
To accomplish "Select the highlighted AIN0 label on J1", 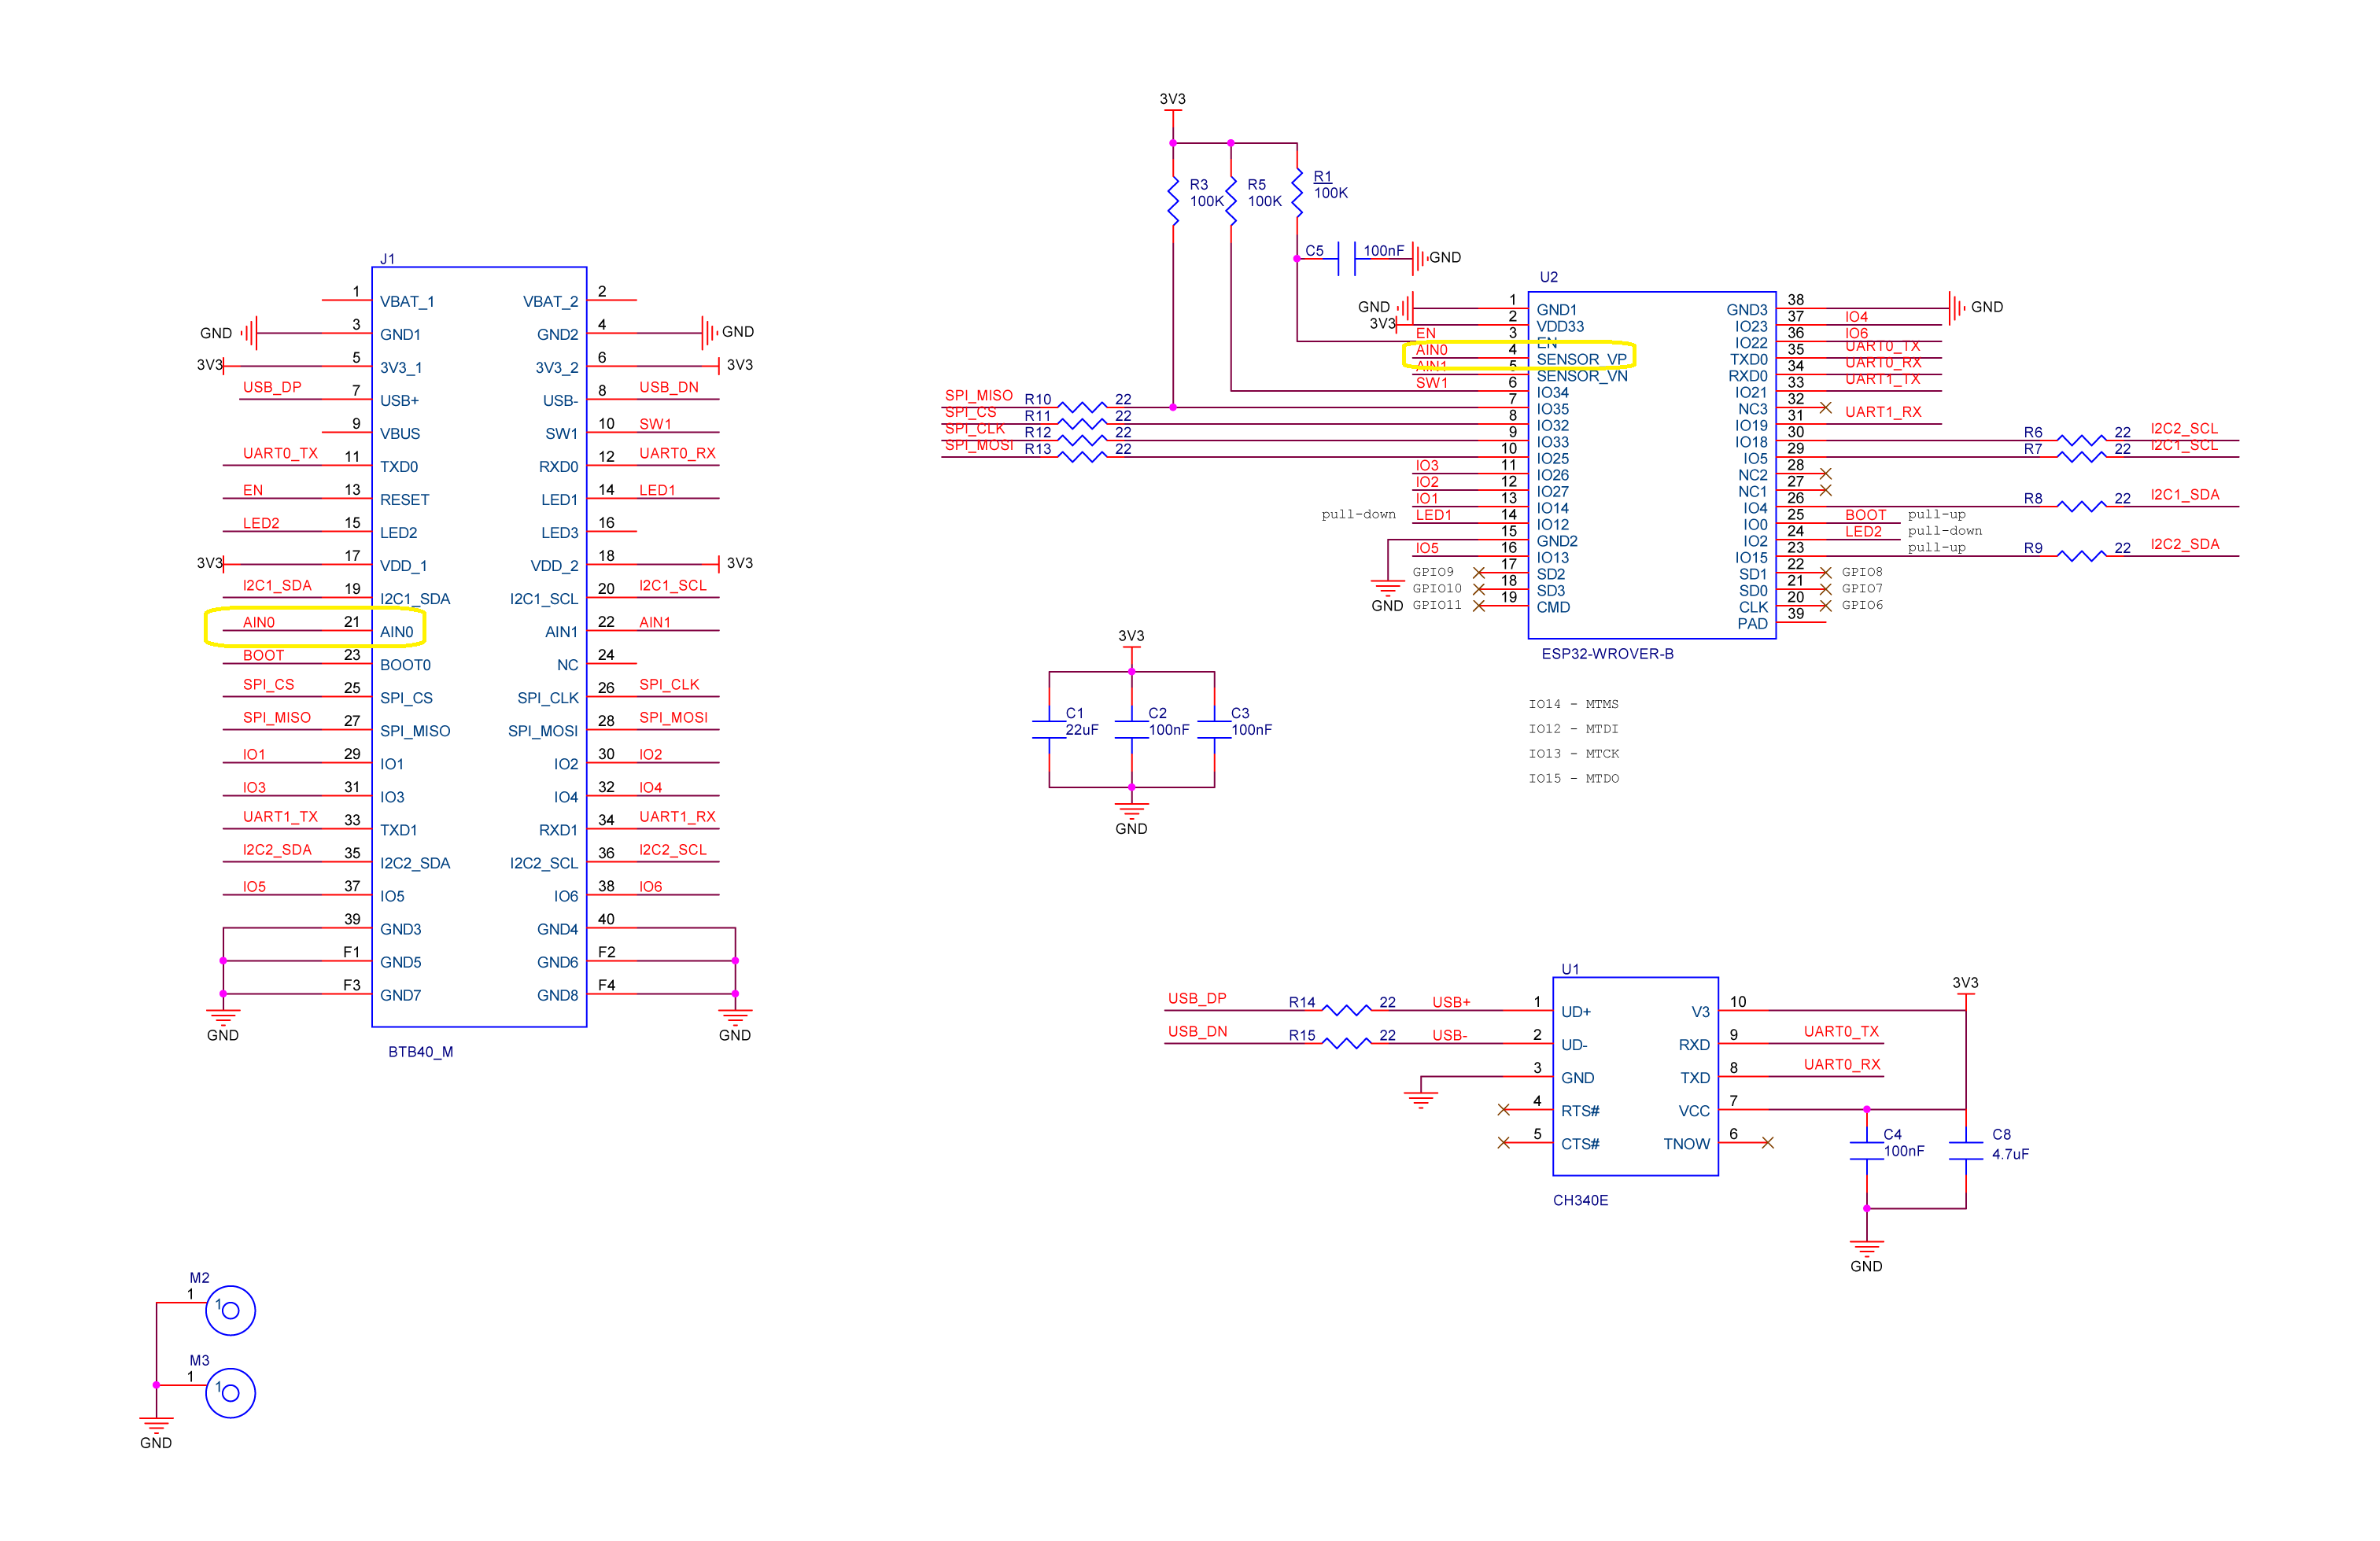I will click(259, 623).
